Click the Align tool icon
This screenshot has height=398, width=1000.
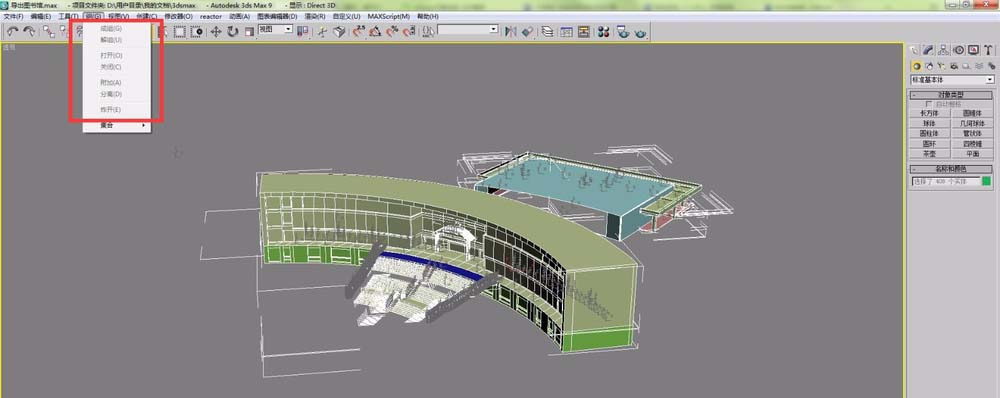point(527,31)
